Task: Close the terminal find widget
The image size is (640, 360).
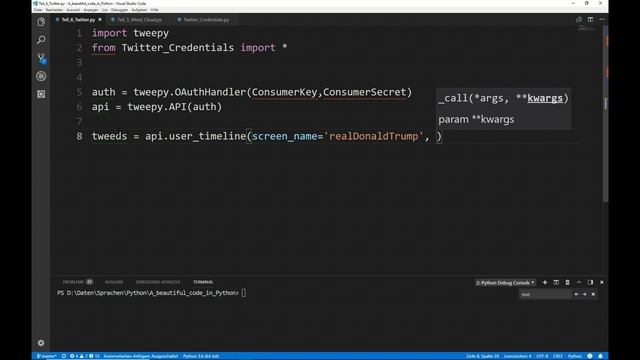Action: [593, 294]
